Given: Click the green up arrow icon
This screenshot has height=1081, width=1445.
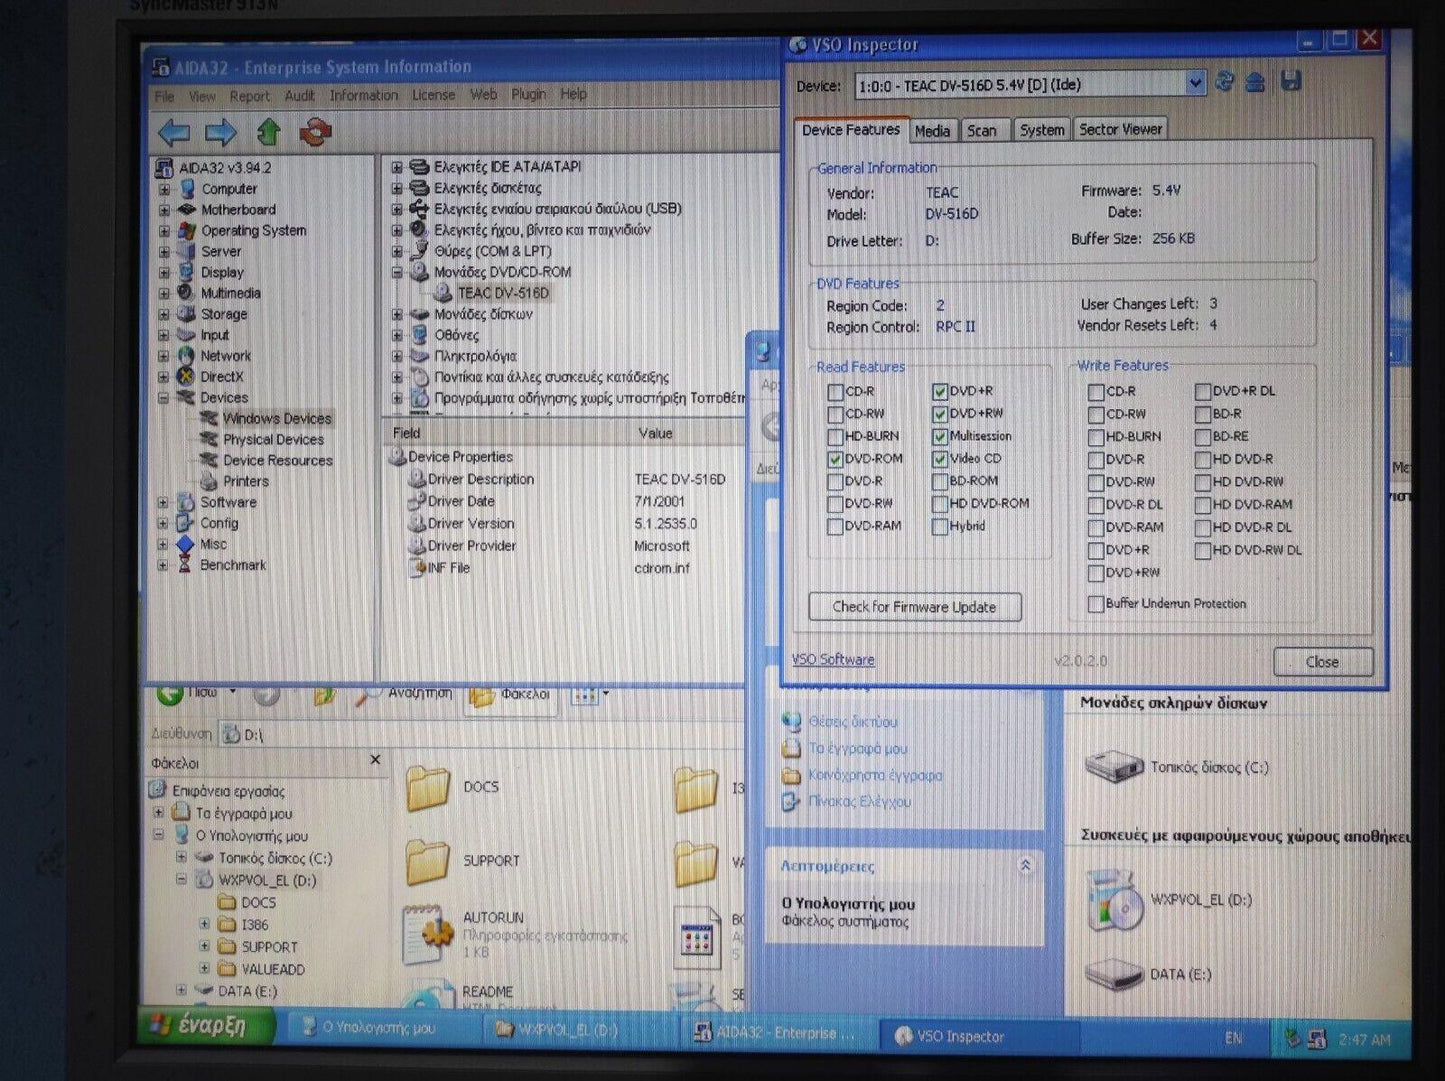Looking at the screenshot, I should pos(269,132).
